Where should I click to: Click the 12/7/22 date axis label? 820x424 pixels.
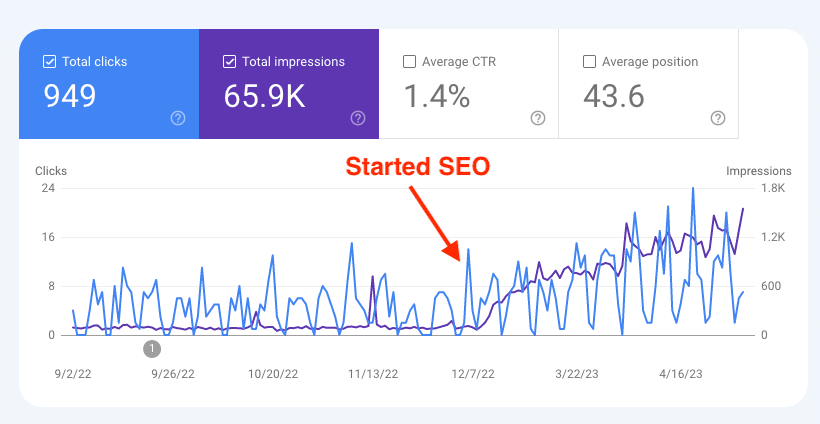click(473, 374)
